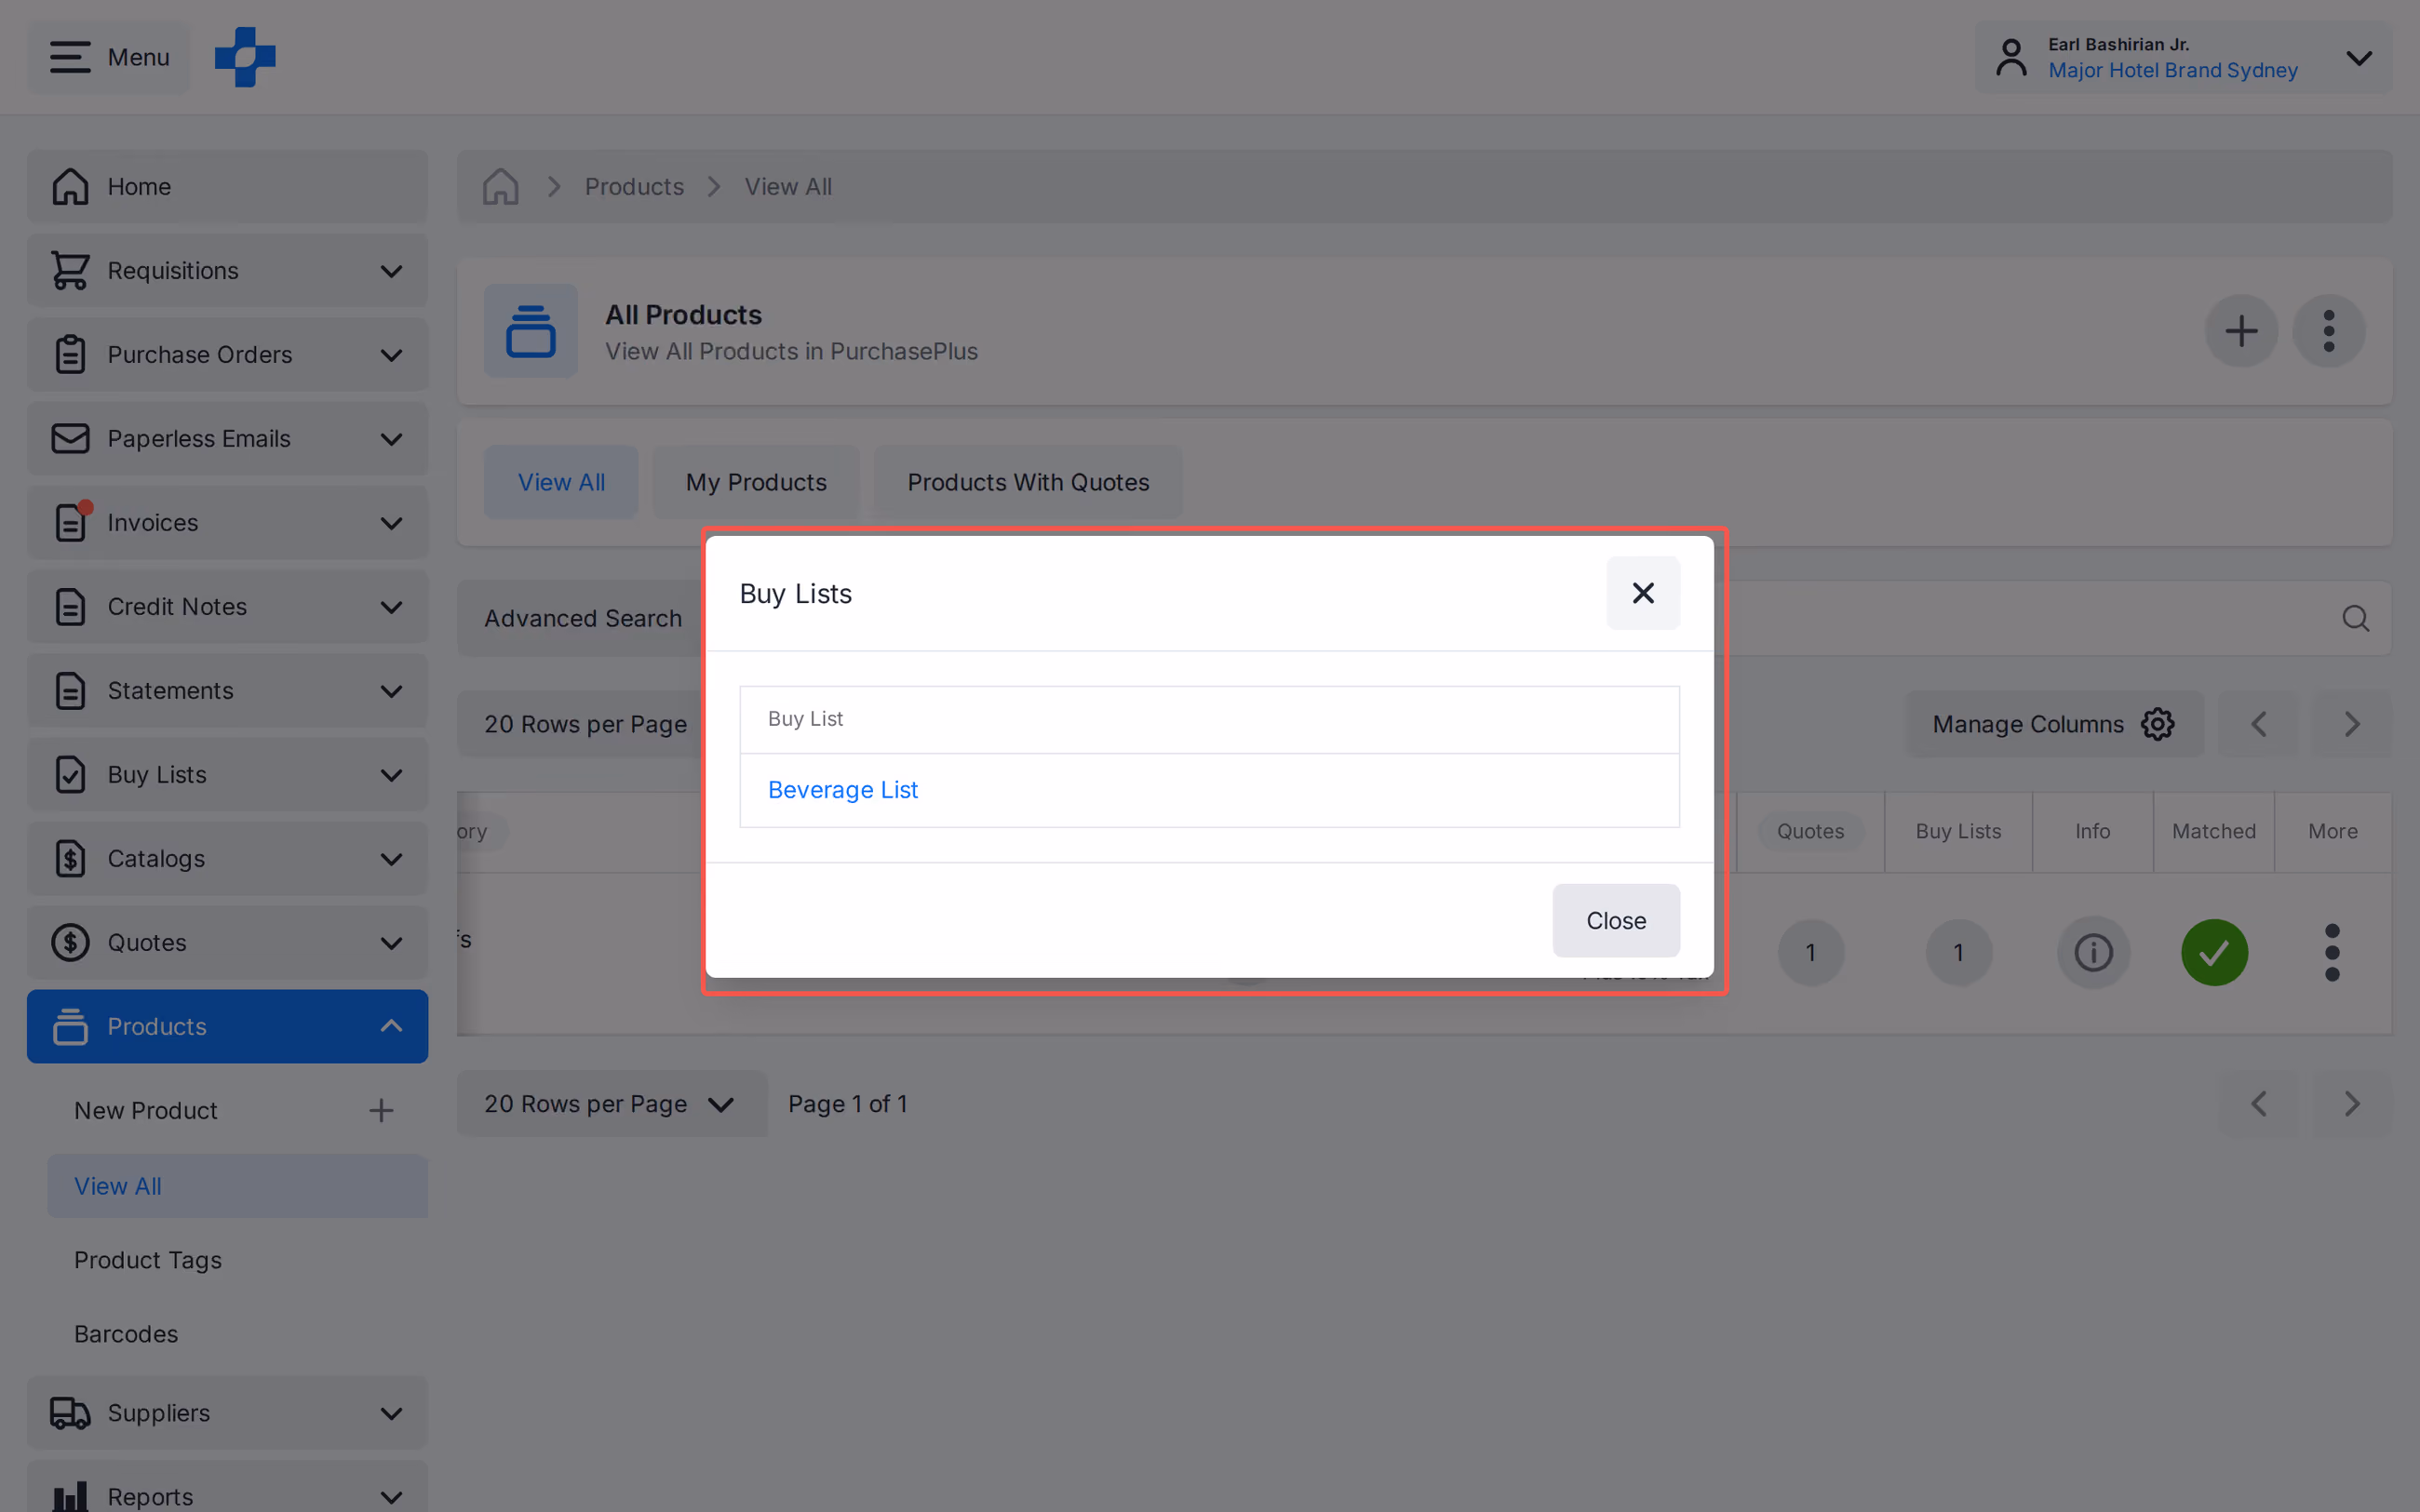Click the breadcrumb home icon
Screen dimensions: 2420x1512
coord(500,186)
